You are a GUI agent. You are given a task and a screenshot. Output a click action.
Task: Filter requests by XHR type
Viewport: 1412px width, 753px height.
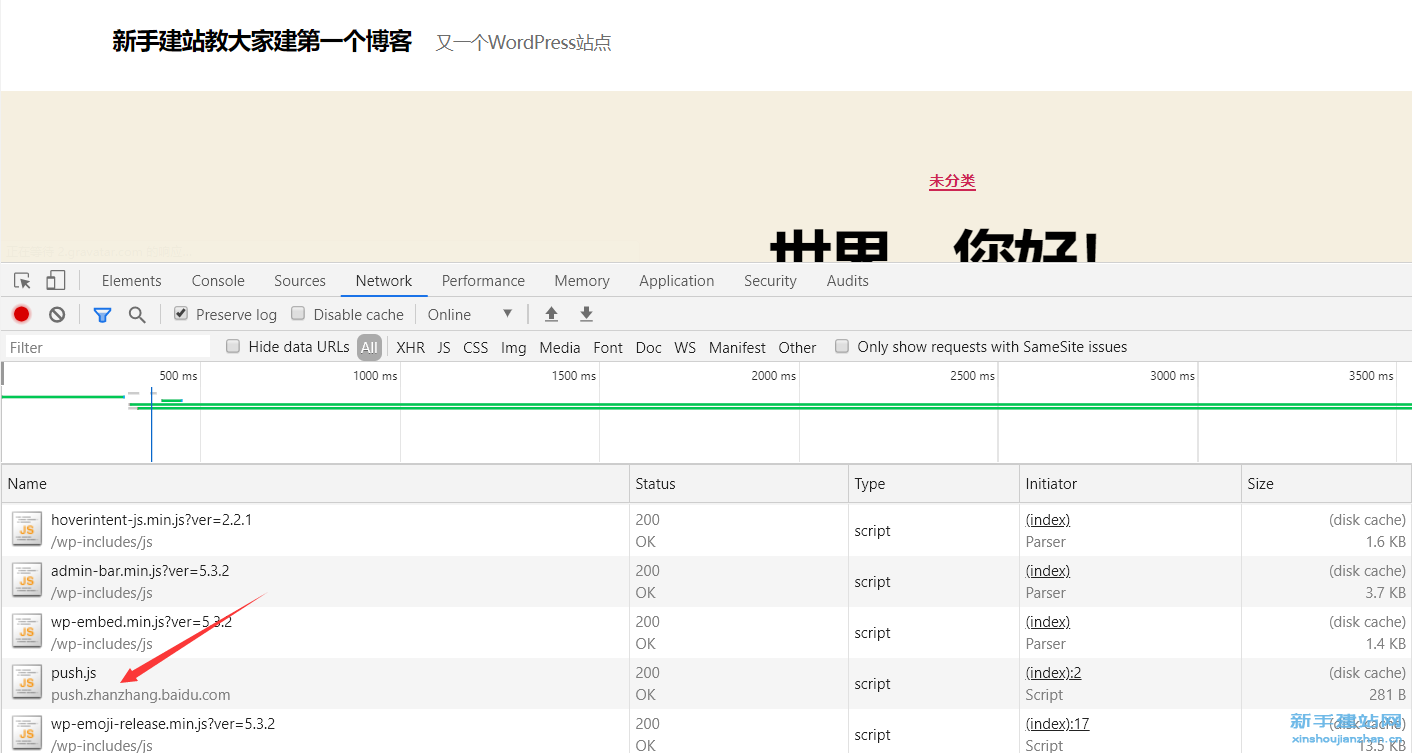click(410, 348)
